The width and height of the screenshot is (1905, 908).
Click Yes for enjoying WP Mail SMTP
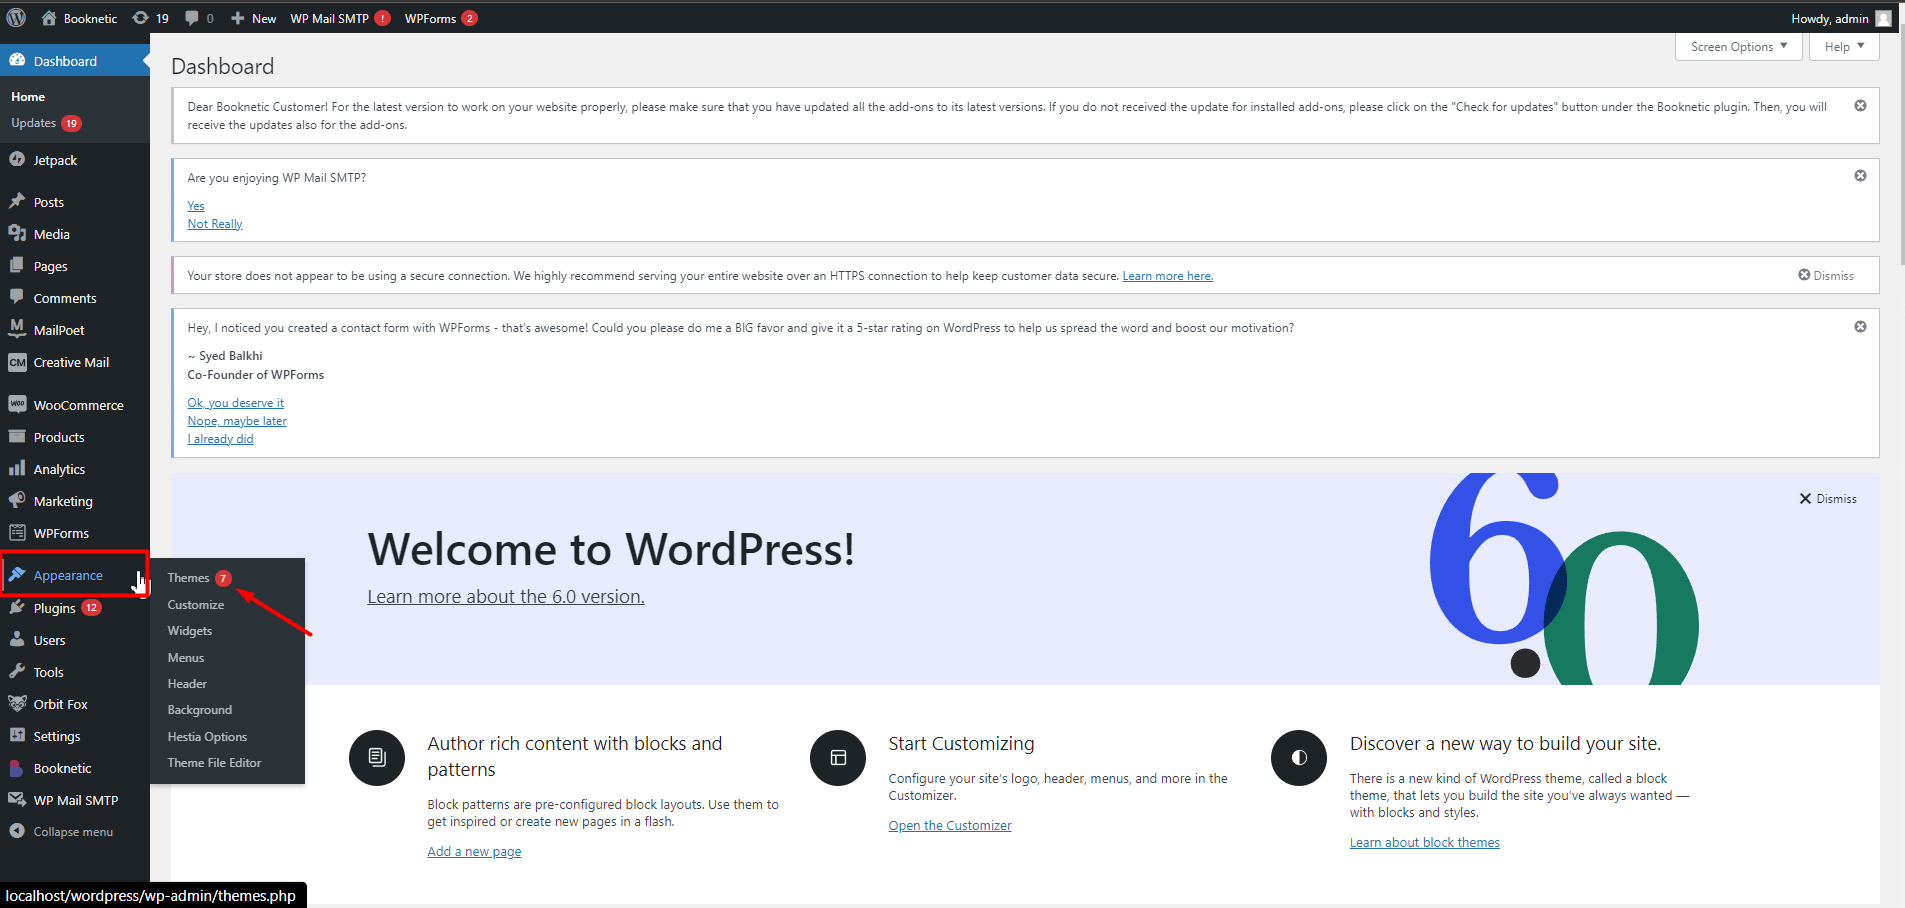point(196,206)
